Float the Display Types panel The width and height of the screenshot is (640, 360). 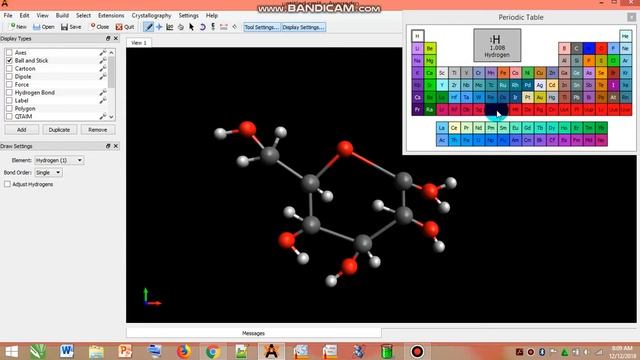coord(108,38)
